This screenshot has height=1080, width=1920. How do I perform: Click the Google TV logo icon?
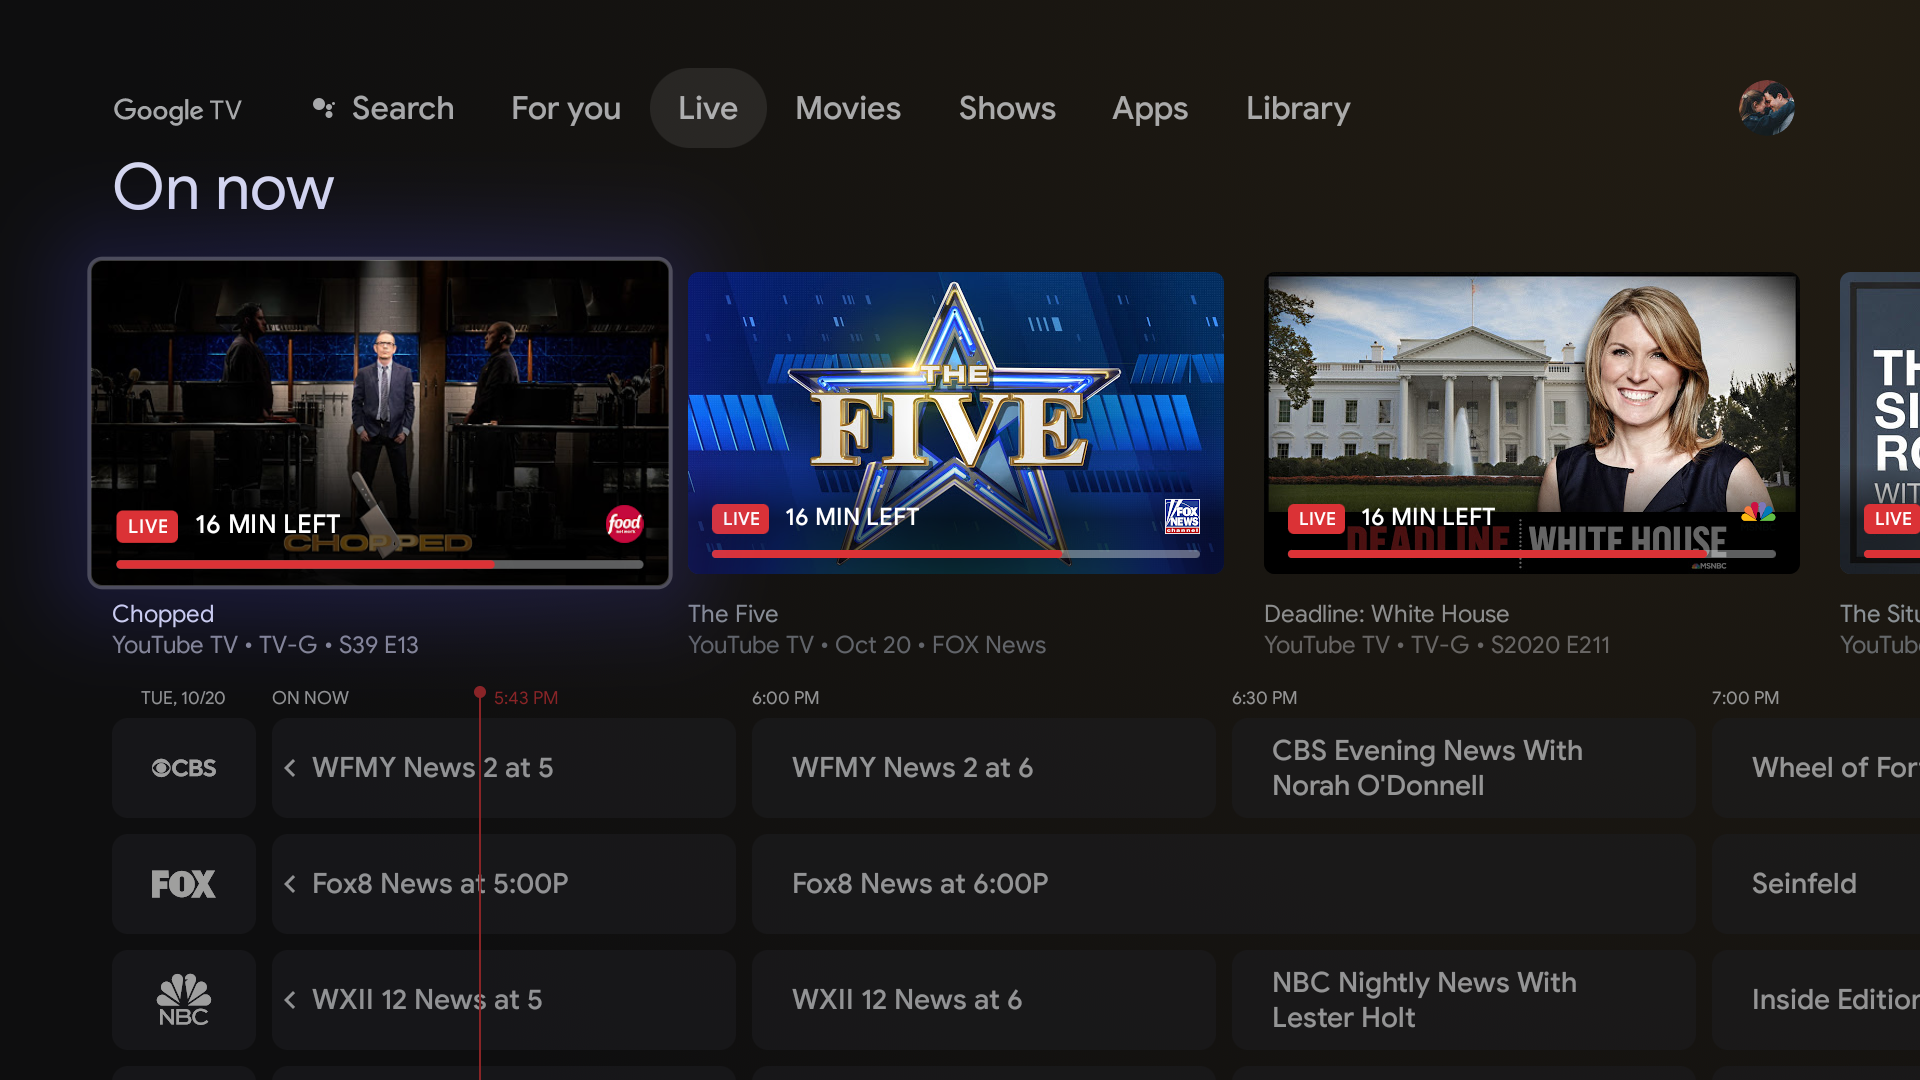(178, 108)
